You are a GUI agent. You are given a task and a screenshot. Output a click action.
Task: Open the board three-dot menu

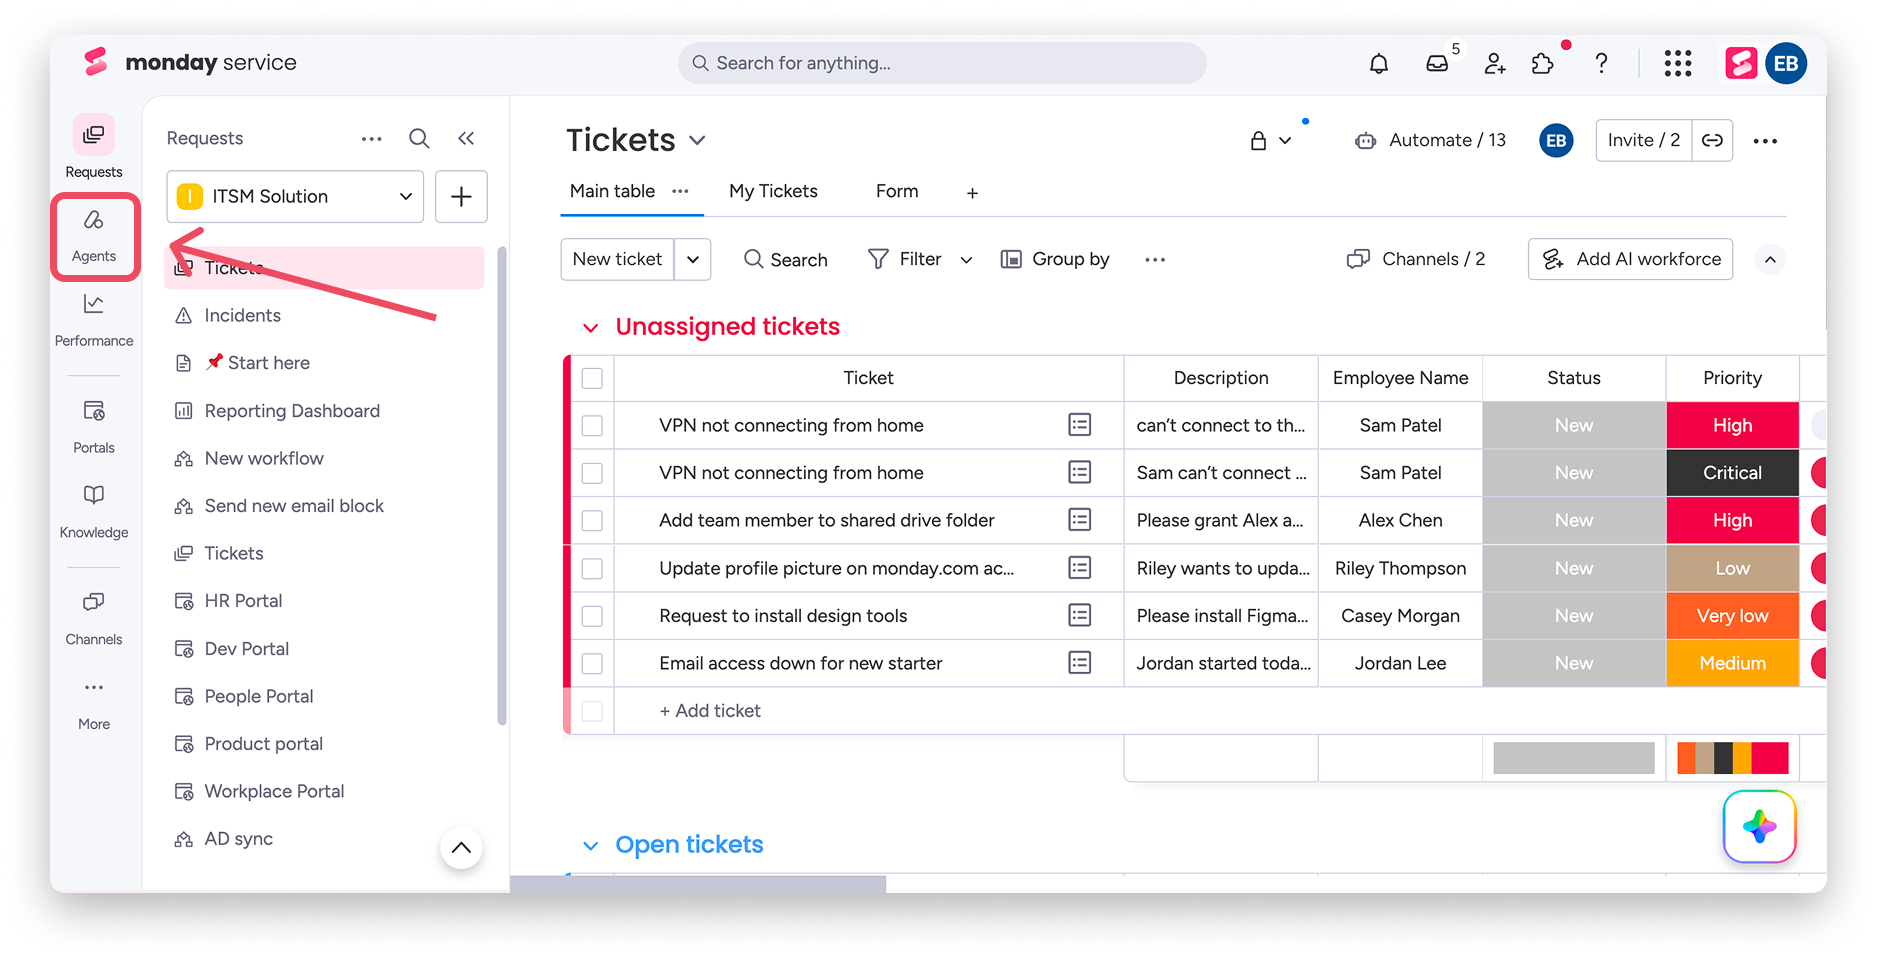tap(1765, 141)
